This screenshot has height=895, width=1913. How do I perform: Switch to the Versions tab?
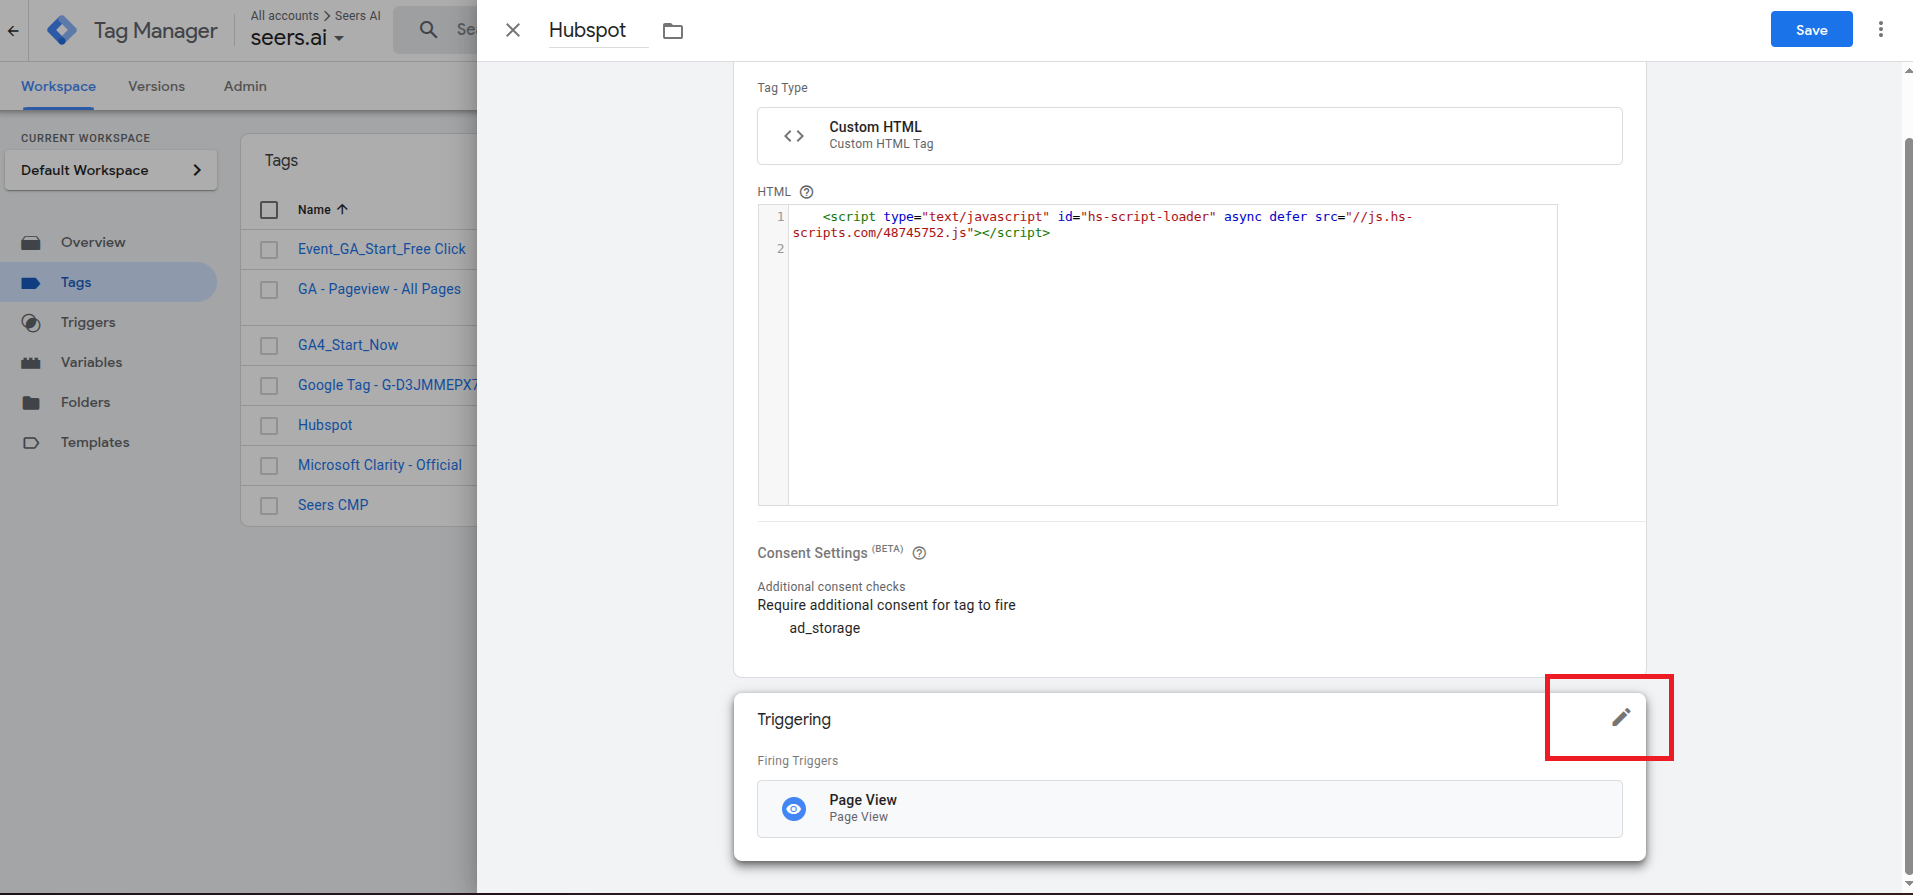pyautogui.click(x=156, y=86)
